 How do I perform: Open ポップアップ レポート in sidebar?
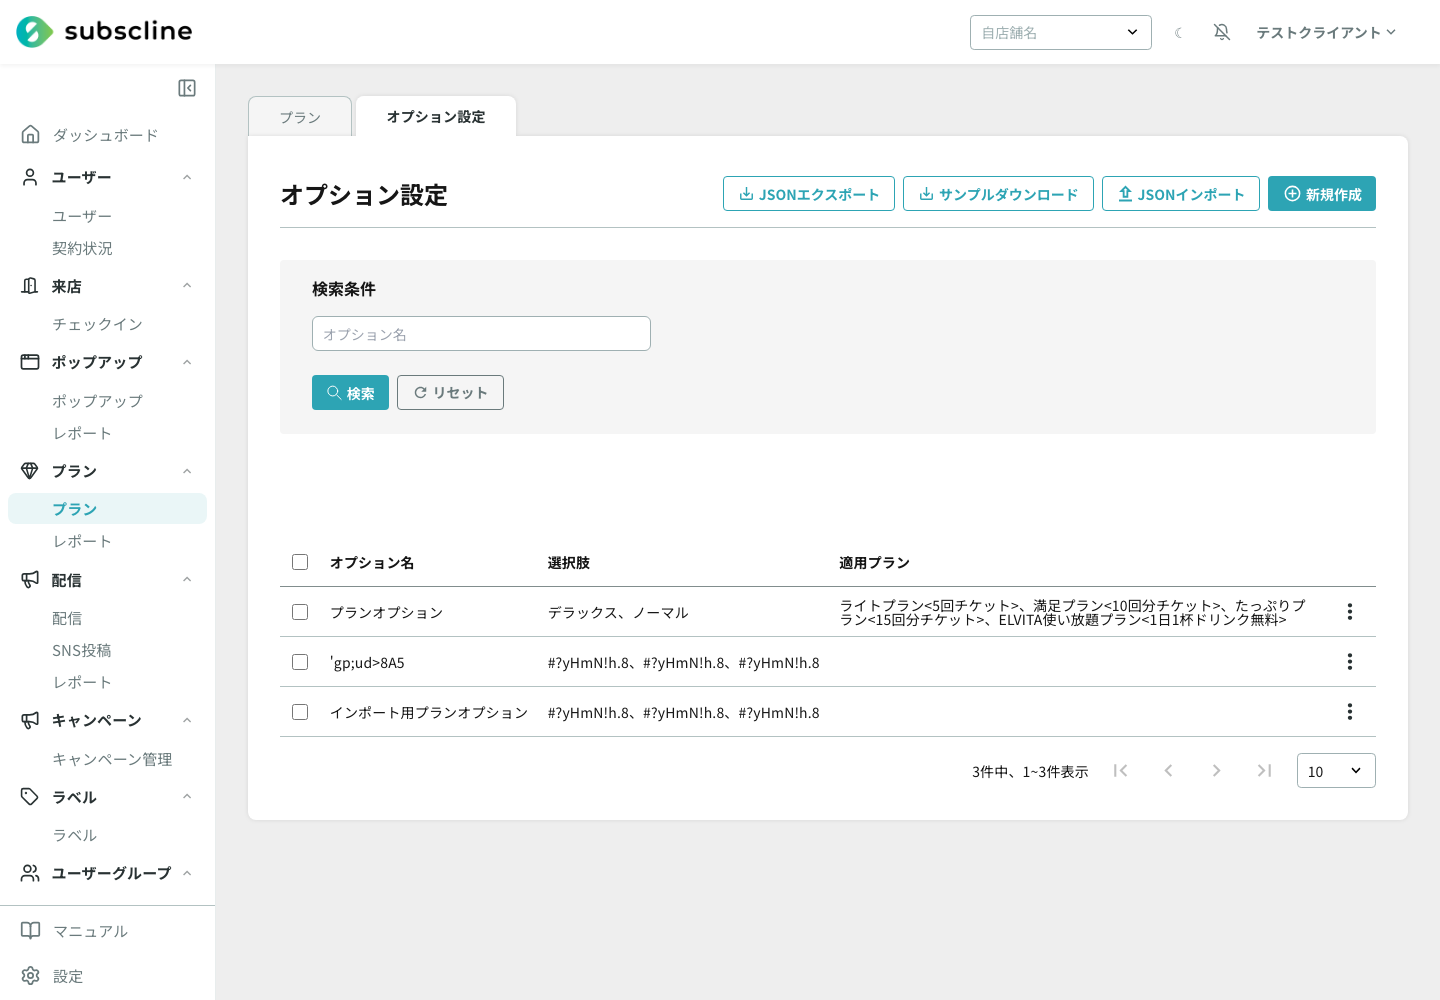(82, 433)
